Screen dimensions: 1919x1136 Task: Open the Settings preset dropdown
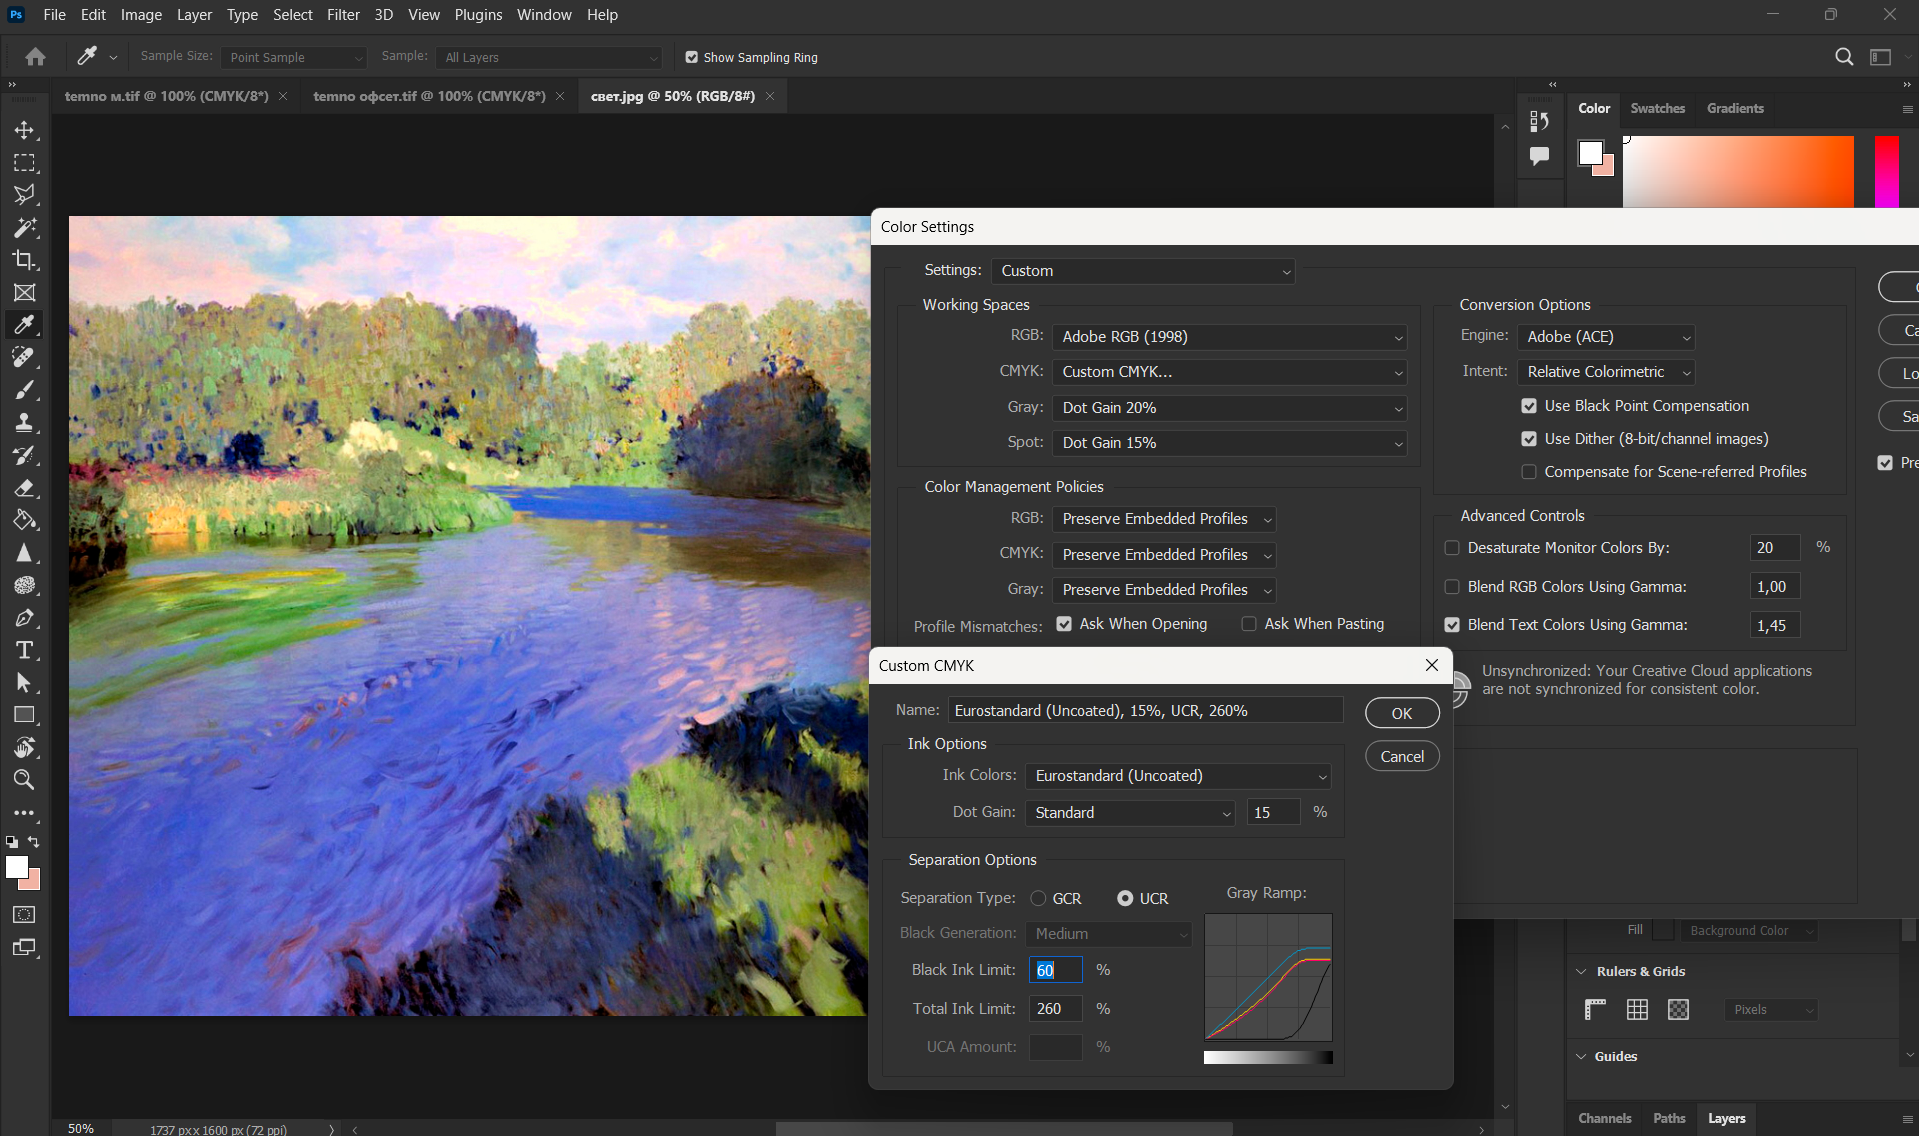point(1143,271)
